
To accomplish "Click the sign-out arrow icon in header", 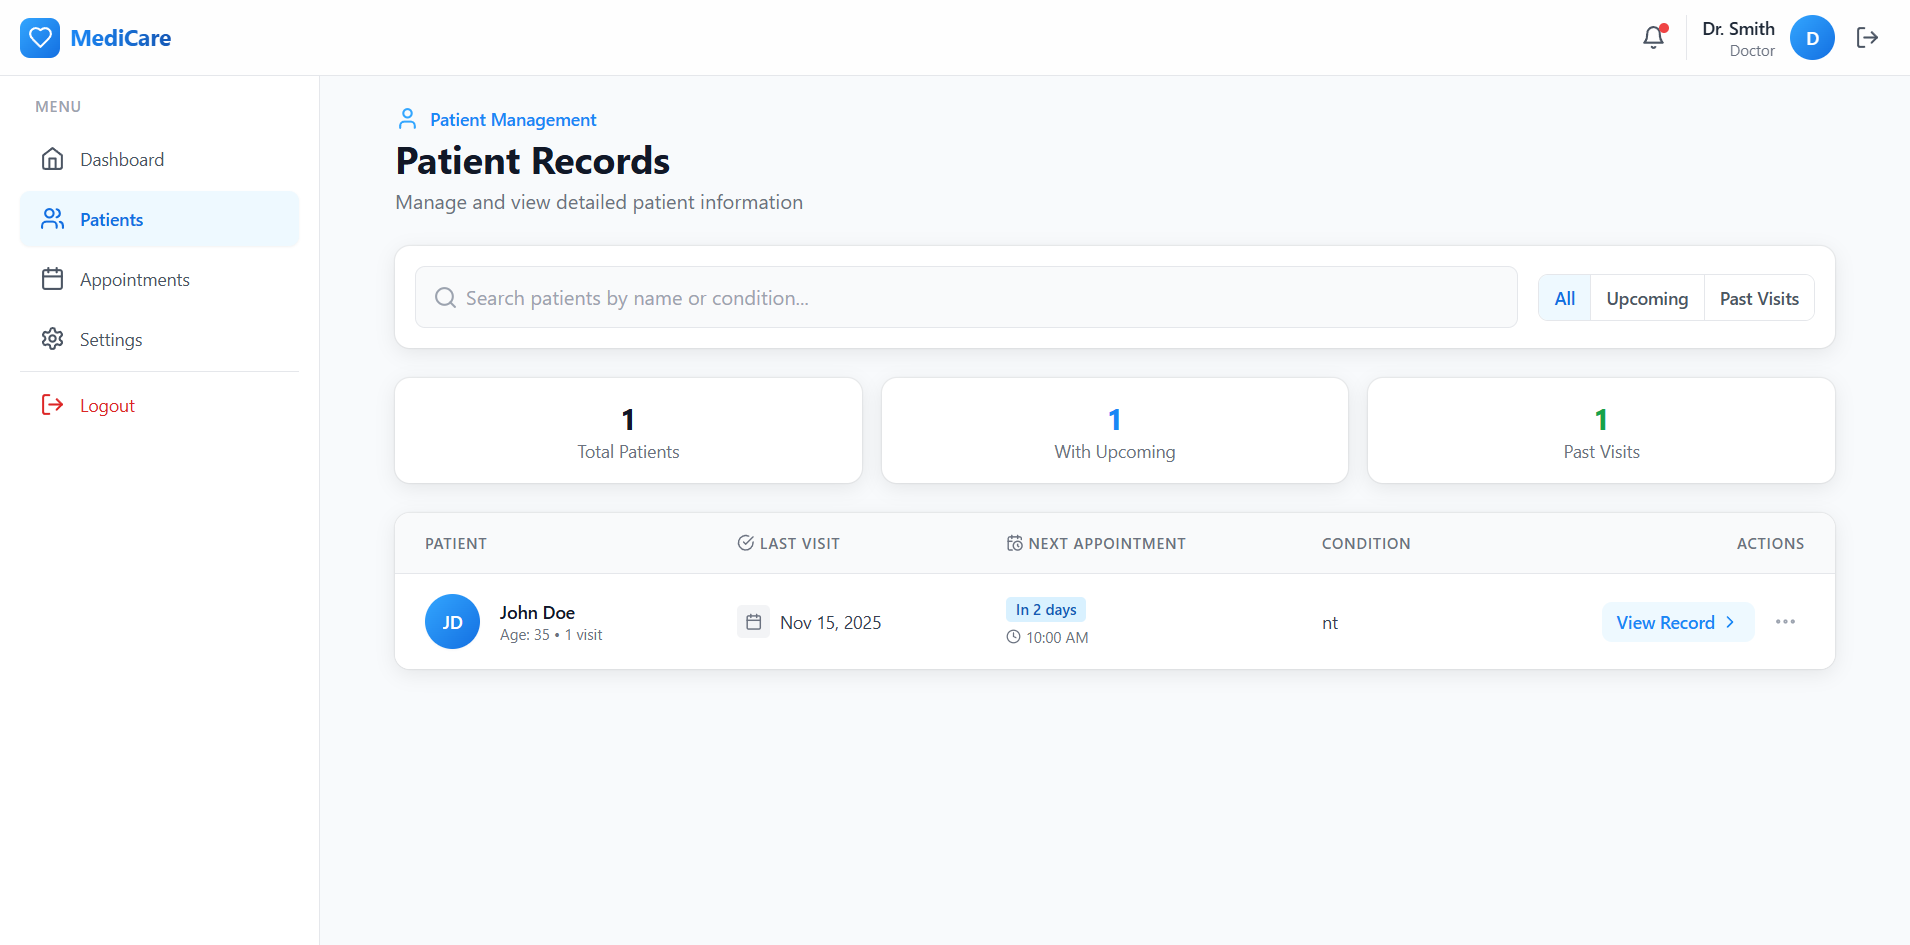I will coord(1867,38).
